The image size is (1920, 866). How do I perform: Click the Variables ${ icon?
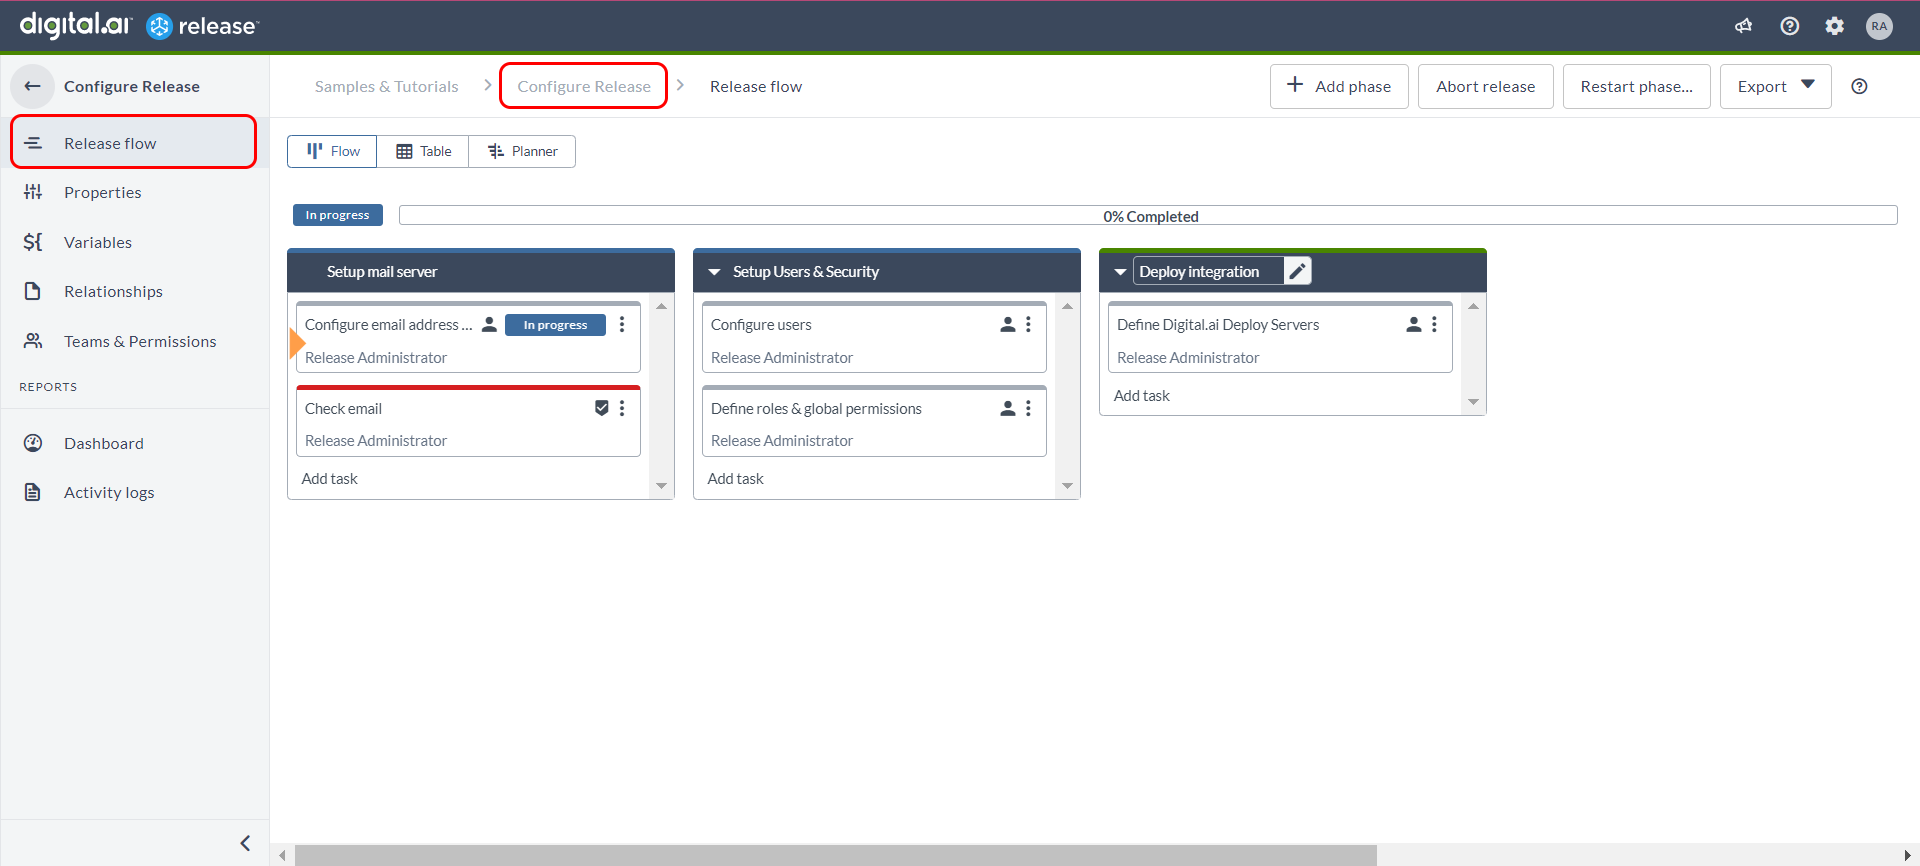(33, 242)
